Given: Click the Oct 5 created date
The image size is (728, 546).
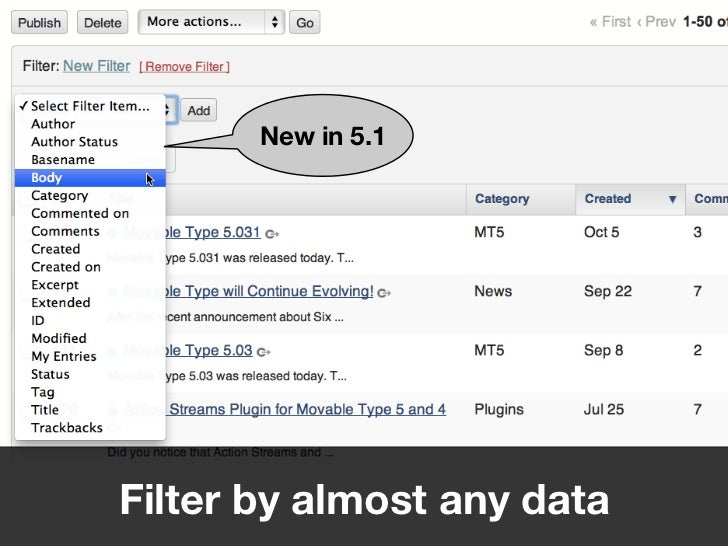Looking at the screenshot, I should click(601, 232).
